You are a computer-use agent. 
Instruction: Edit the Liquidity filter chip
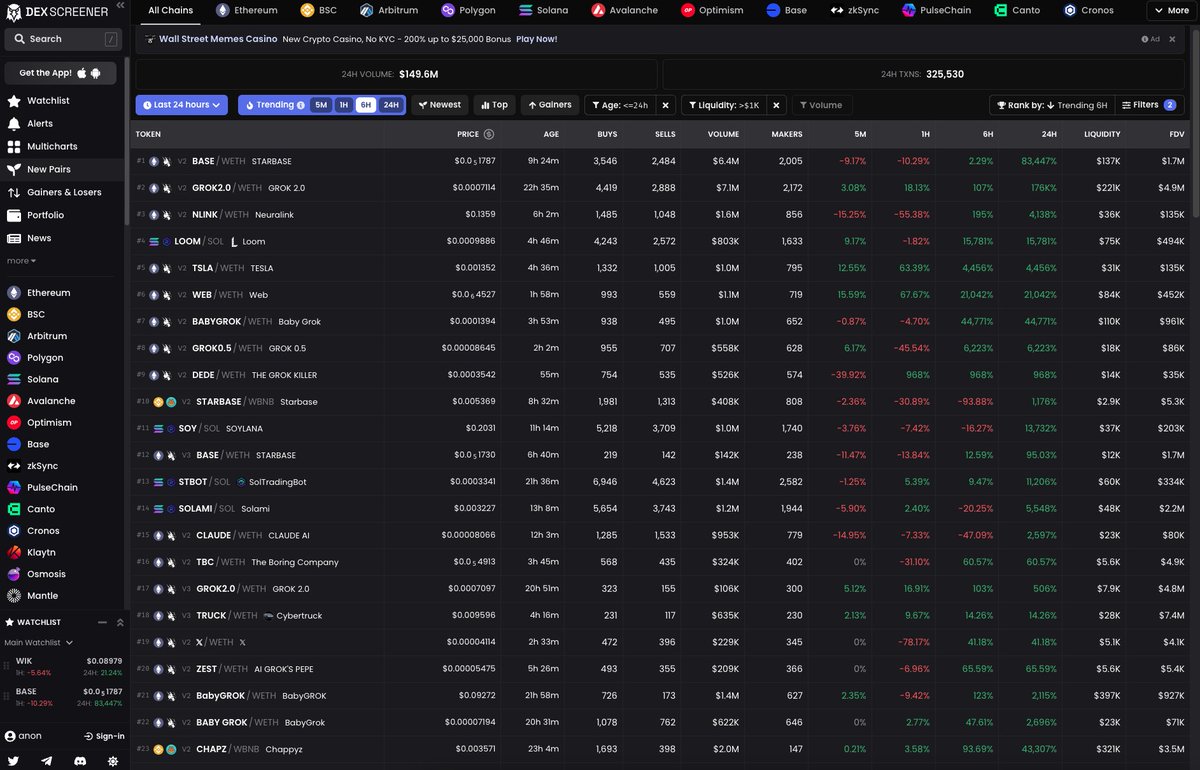coord(725,105)
